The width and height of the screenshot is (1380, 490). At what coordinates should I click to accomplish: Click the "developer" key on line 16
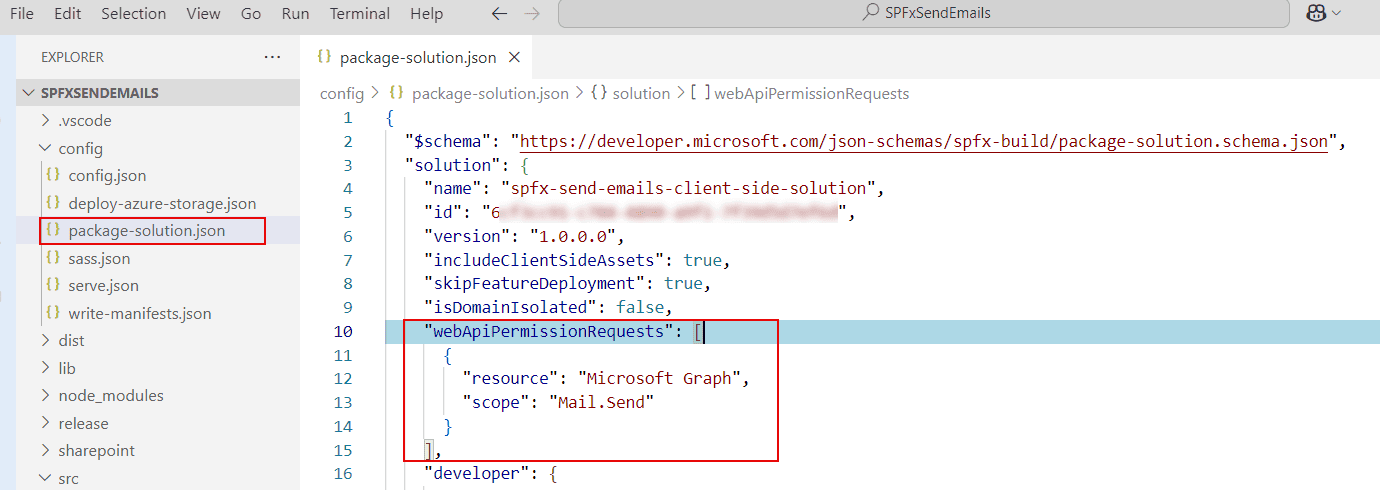coord(476,473)
